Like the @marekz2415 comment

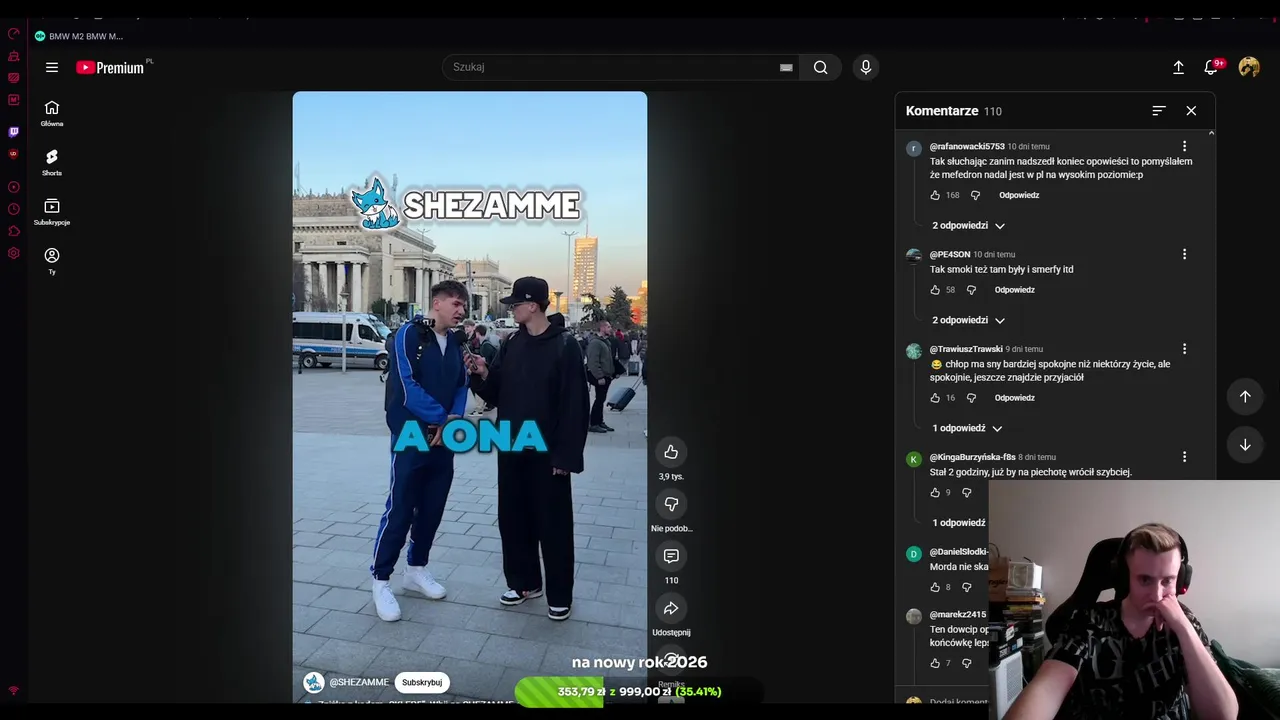click(935, 663)
